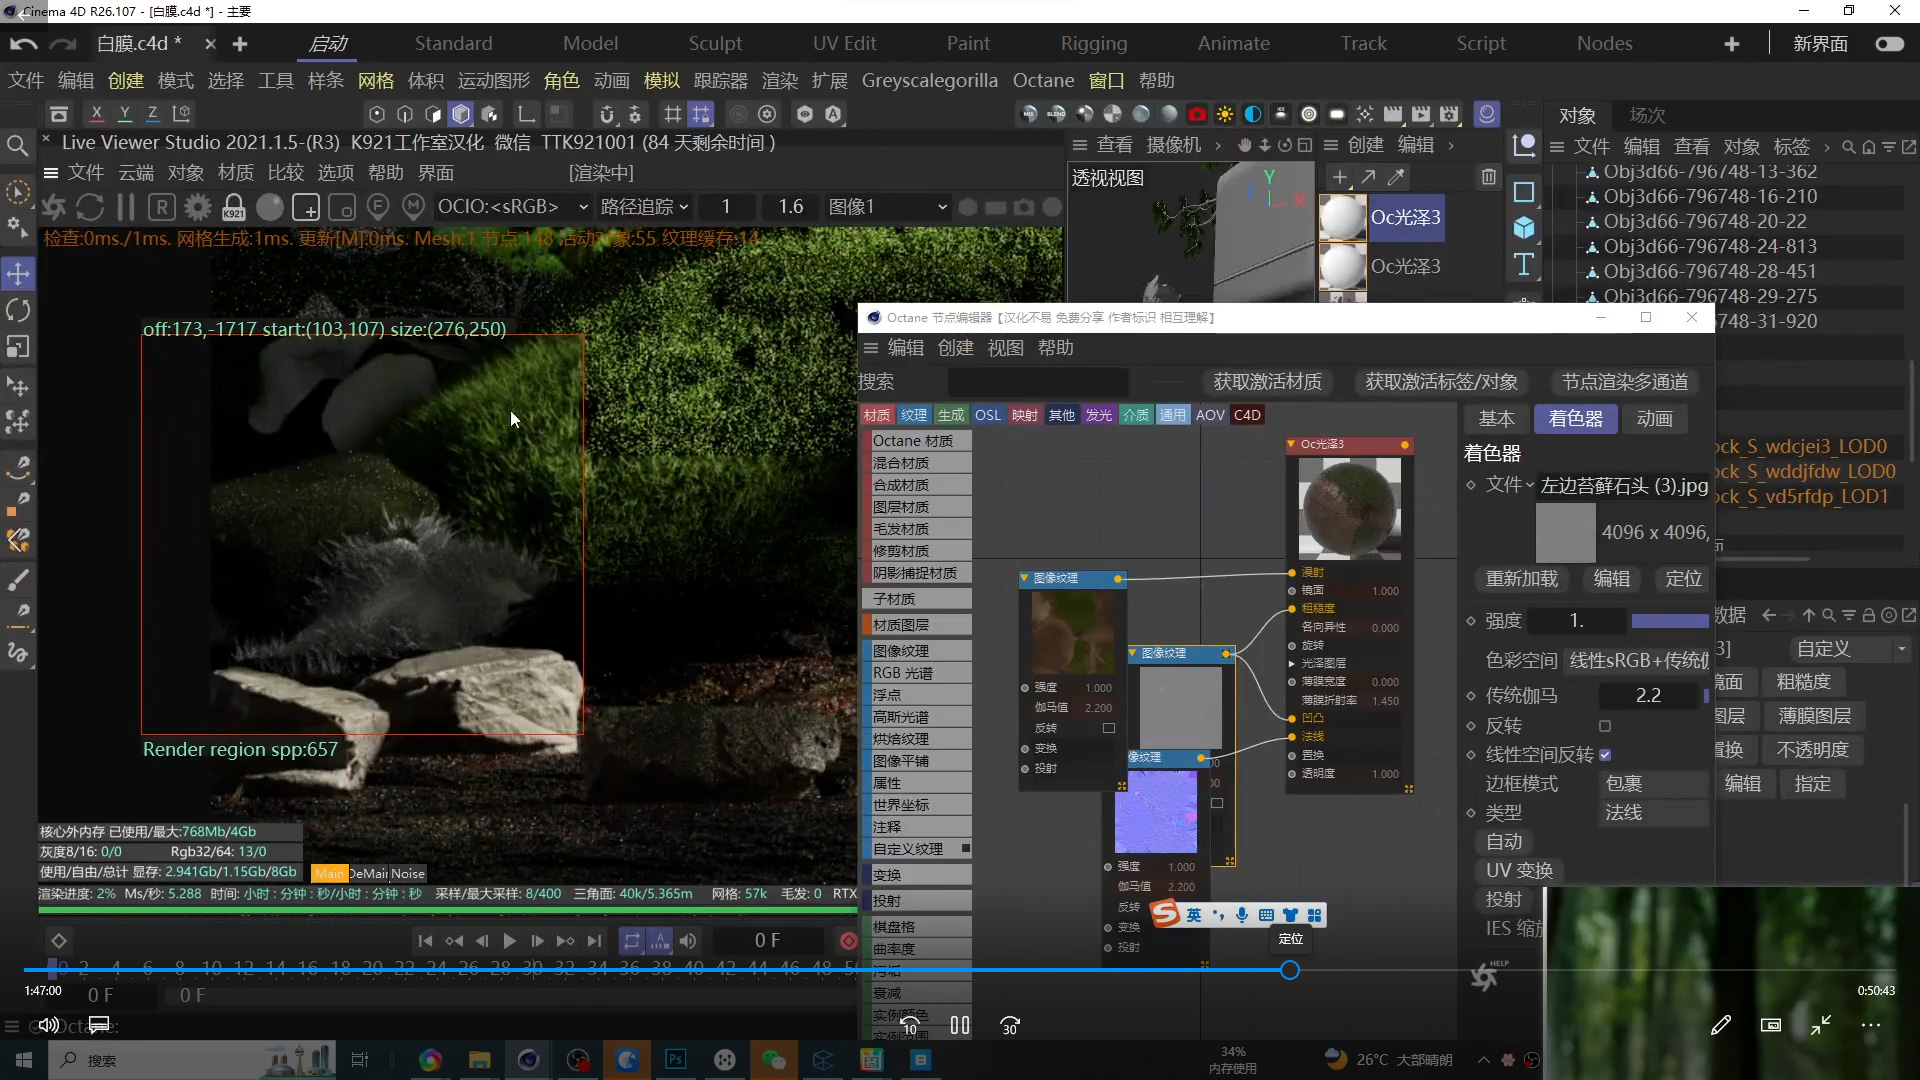Click the 重新加载 reload button

1521,579
